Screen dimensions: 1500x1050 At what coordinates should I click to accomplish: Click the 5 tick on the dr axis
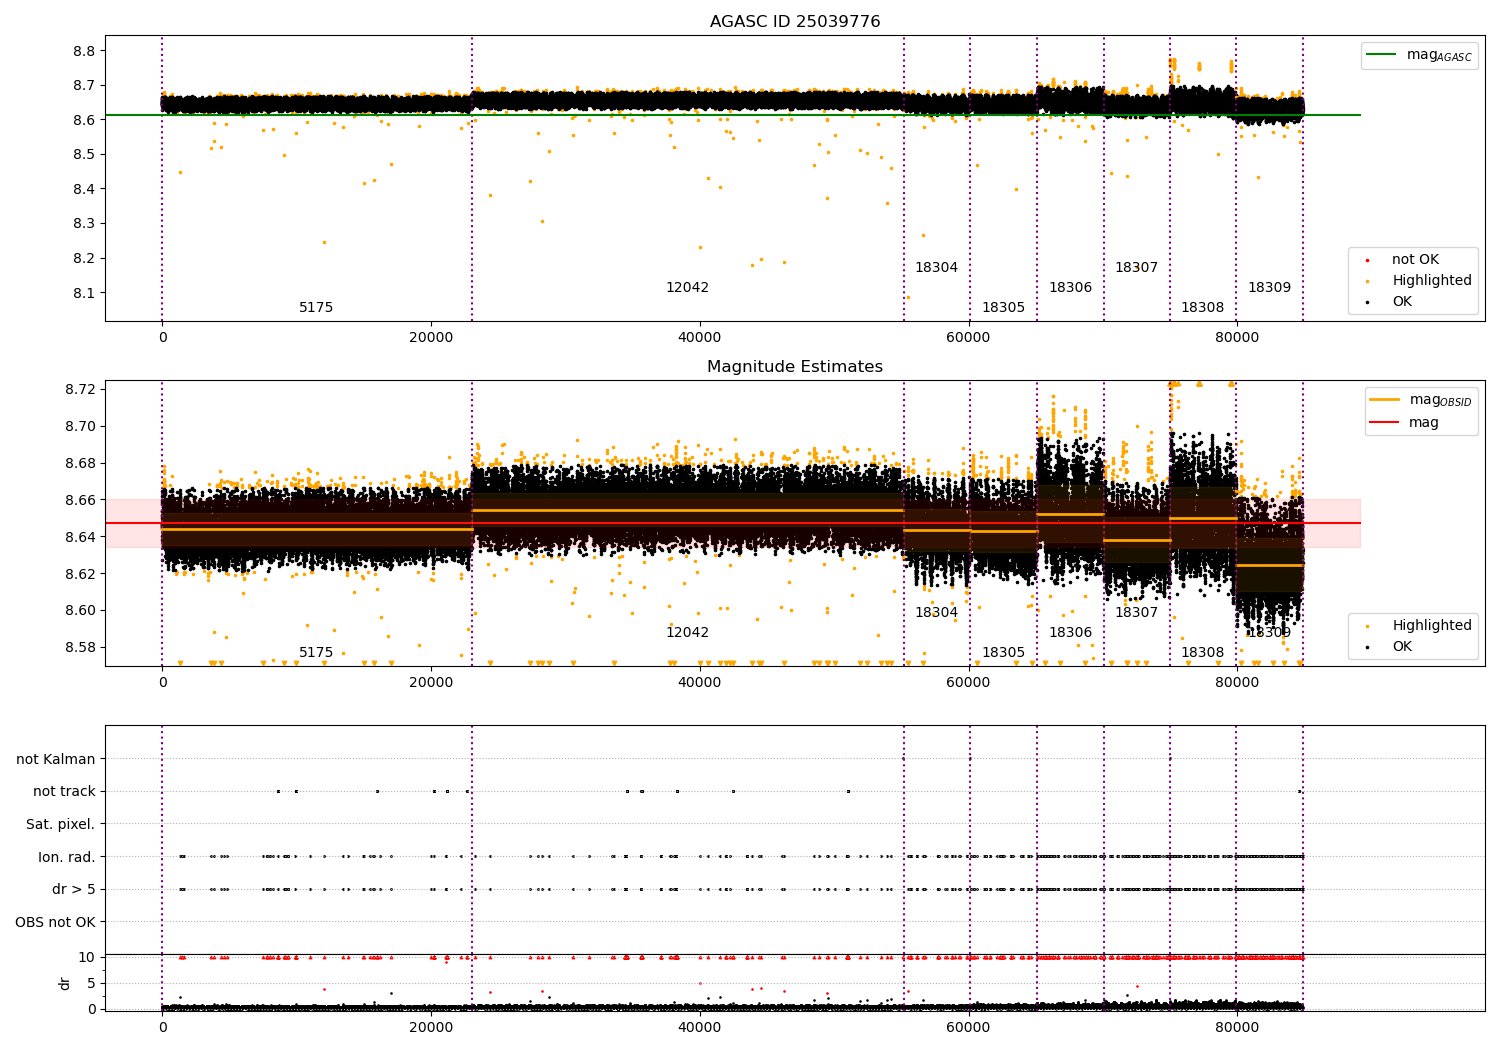(x=91, y=983)
